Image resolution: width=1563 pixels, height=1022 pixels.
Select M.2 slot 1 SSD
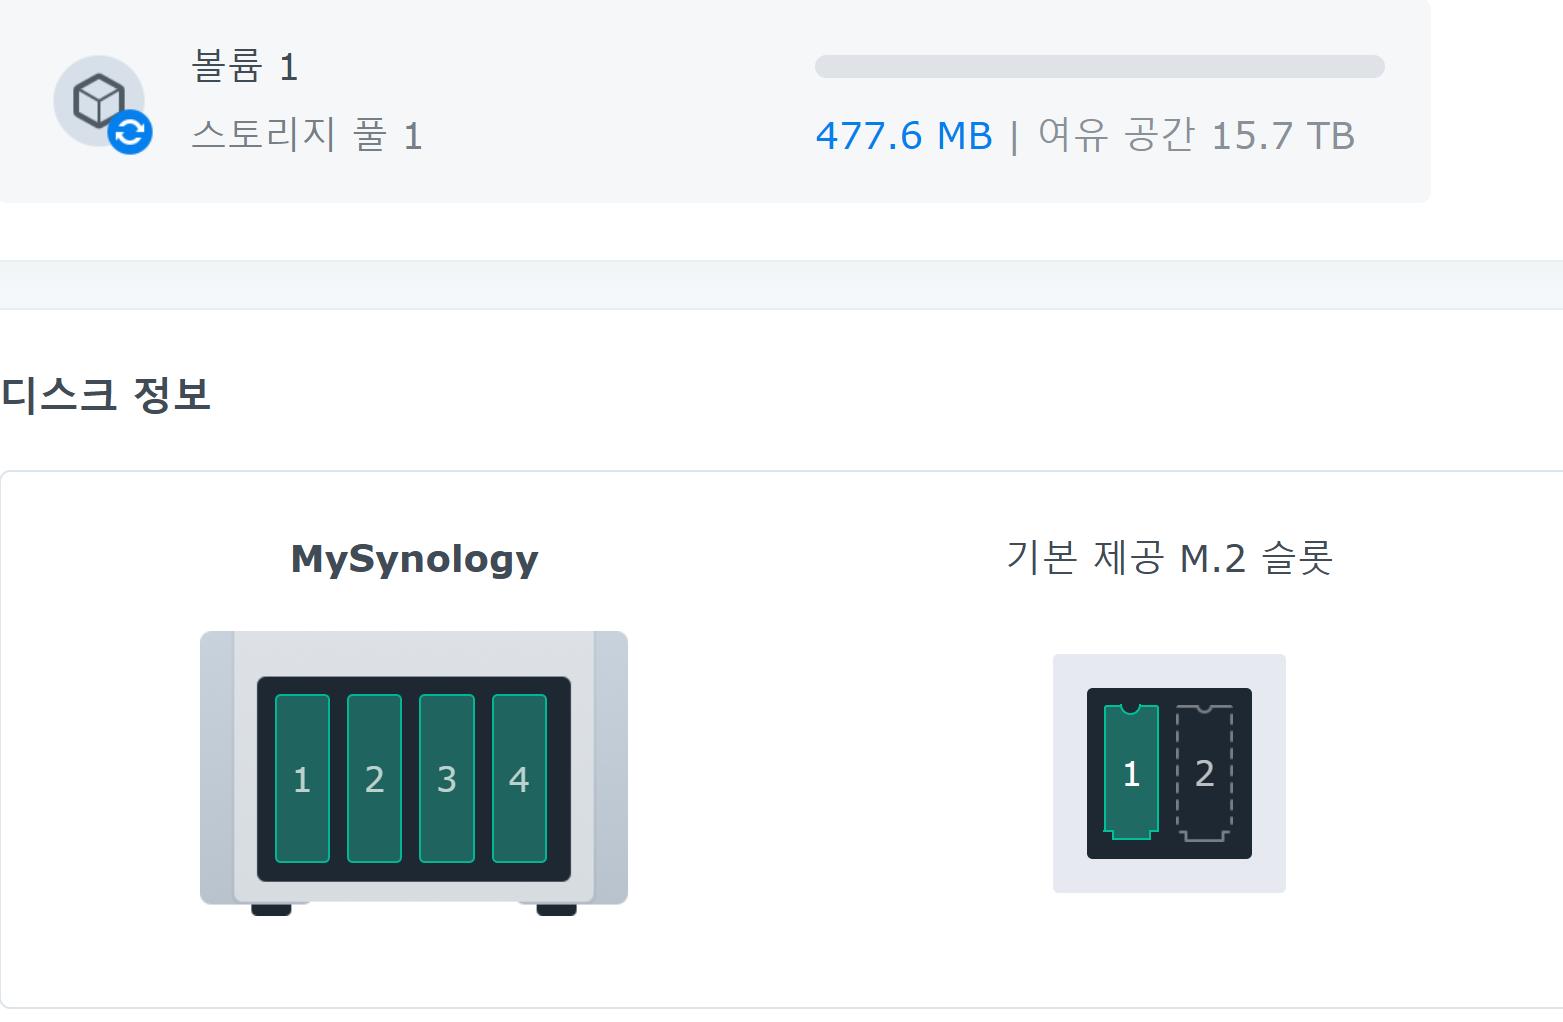tap(1131, 772)
